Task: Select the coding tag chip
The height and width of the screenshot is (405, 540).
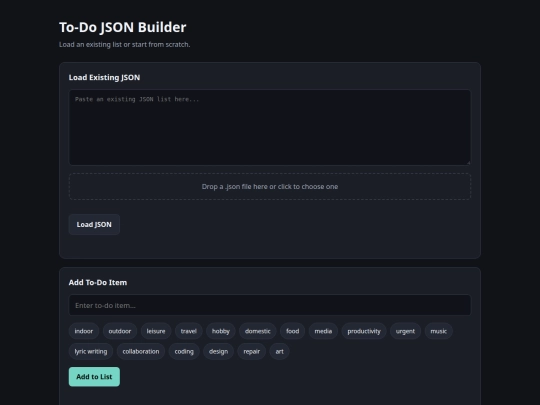Action: 184,351
